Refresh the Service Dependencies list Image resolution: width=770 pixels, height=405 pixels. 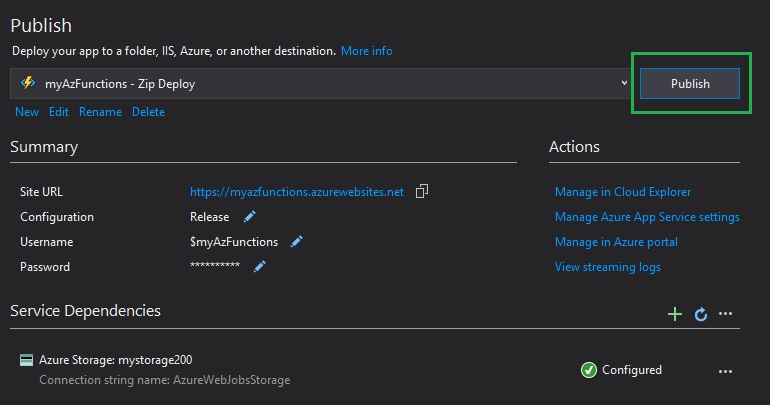tap(701, 314)
